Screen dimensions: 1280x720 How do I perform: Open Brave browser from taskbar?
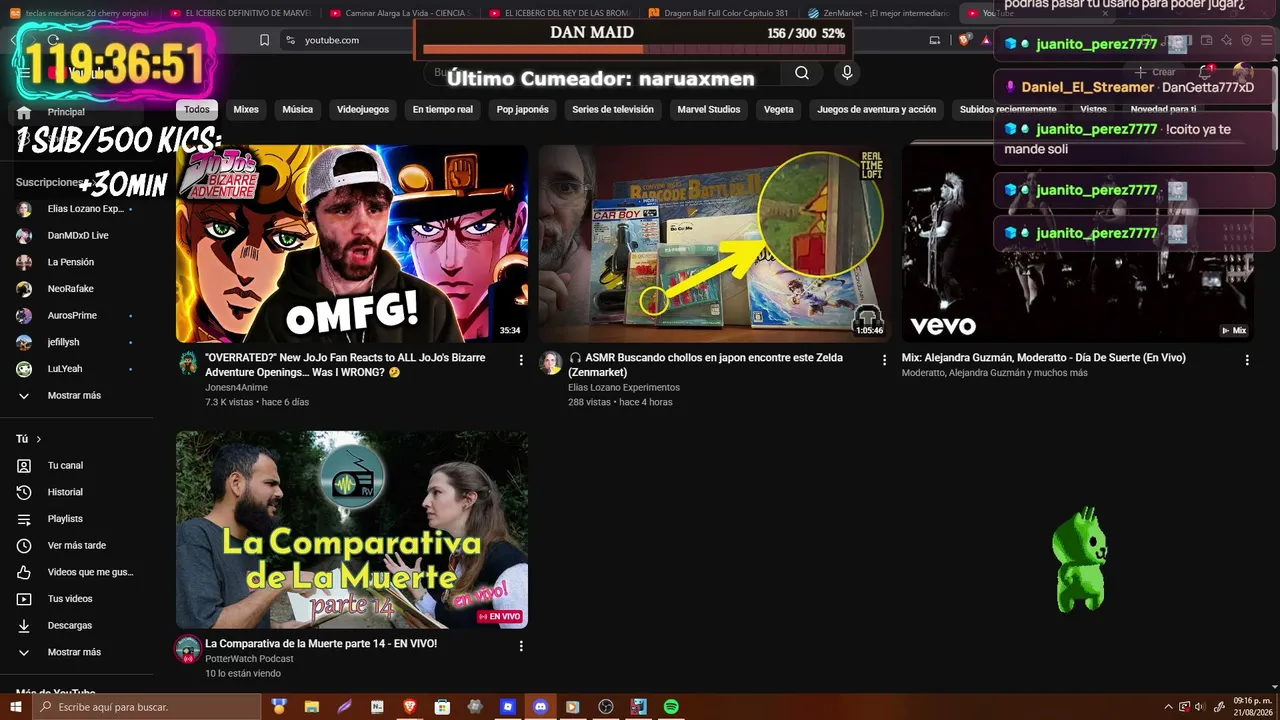click(x=410, y=707)
